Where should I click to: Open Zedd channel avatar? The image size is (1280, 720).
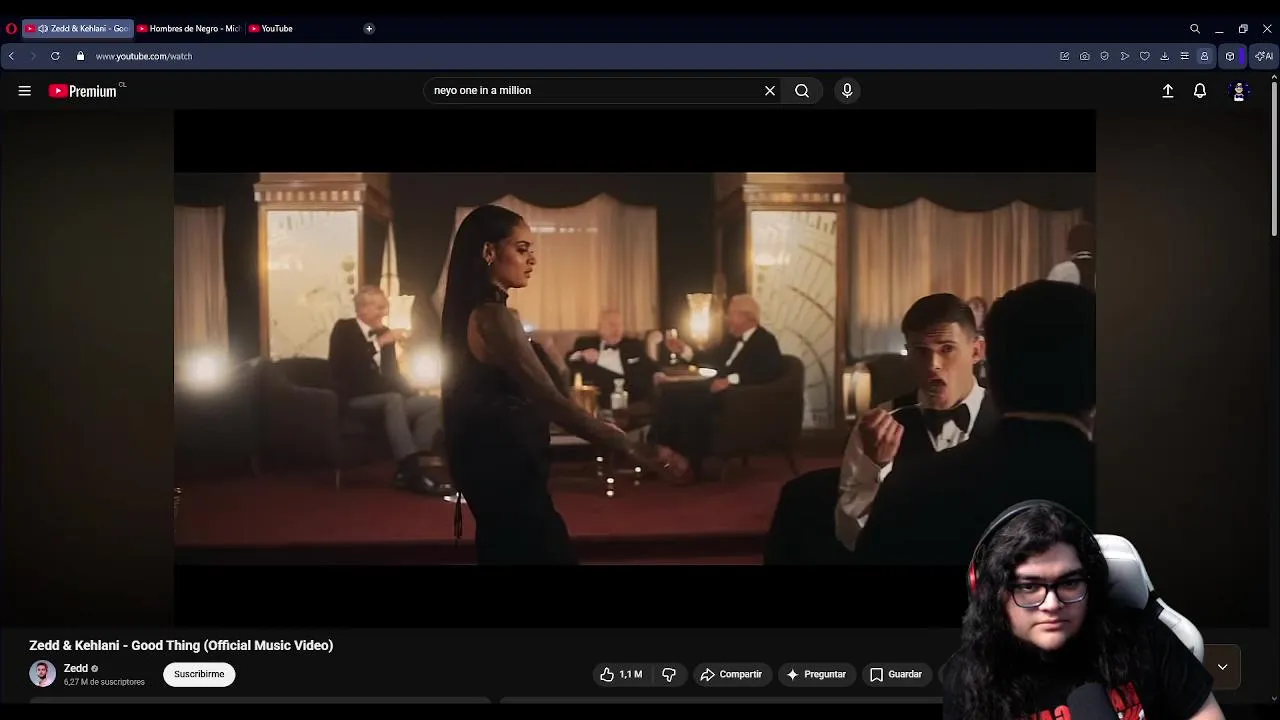[43, 674]
